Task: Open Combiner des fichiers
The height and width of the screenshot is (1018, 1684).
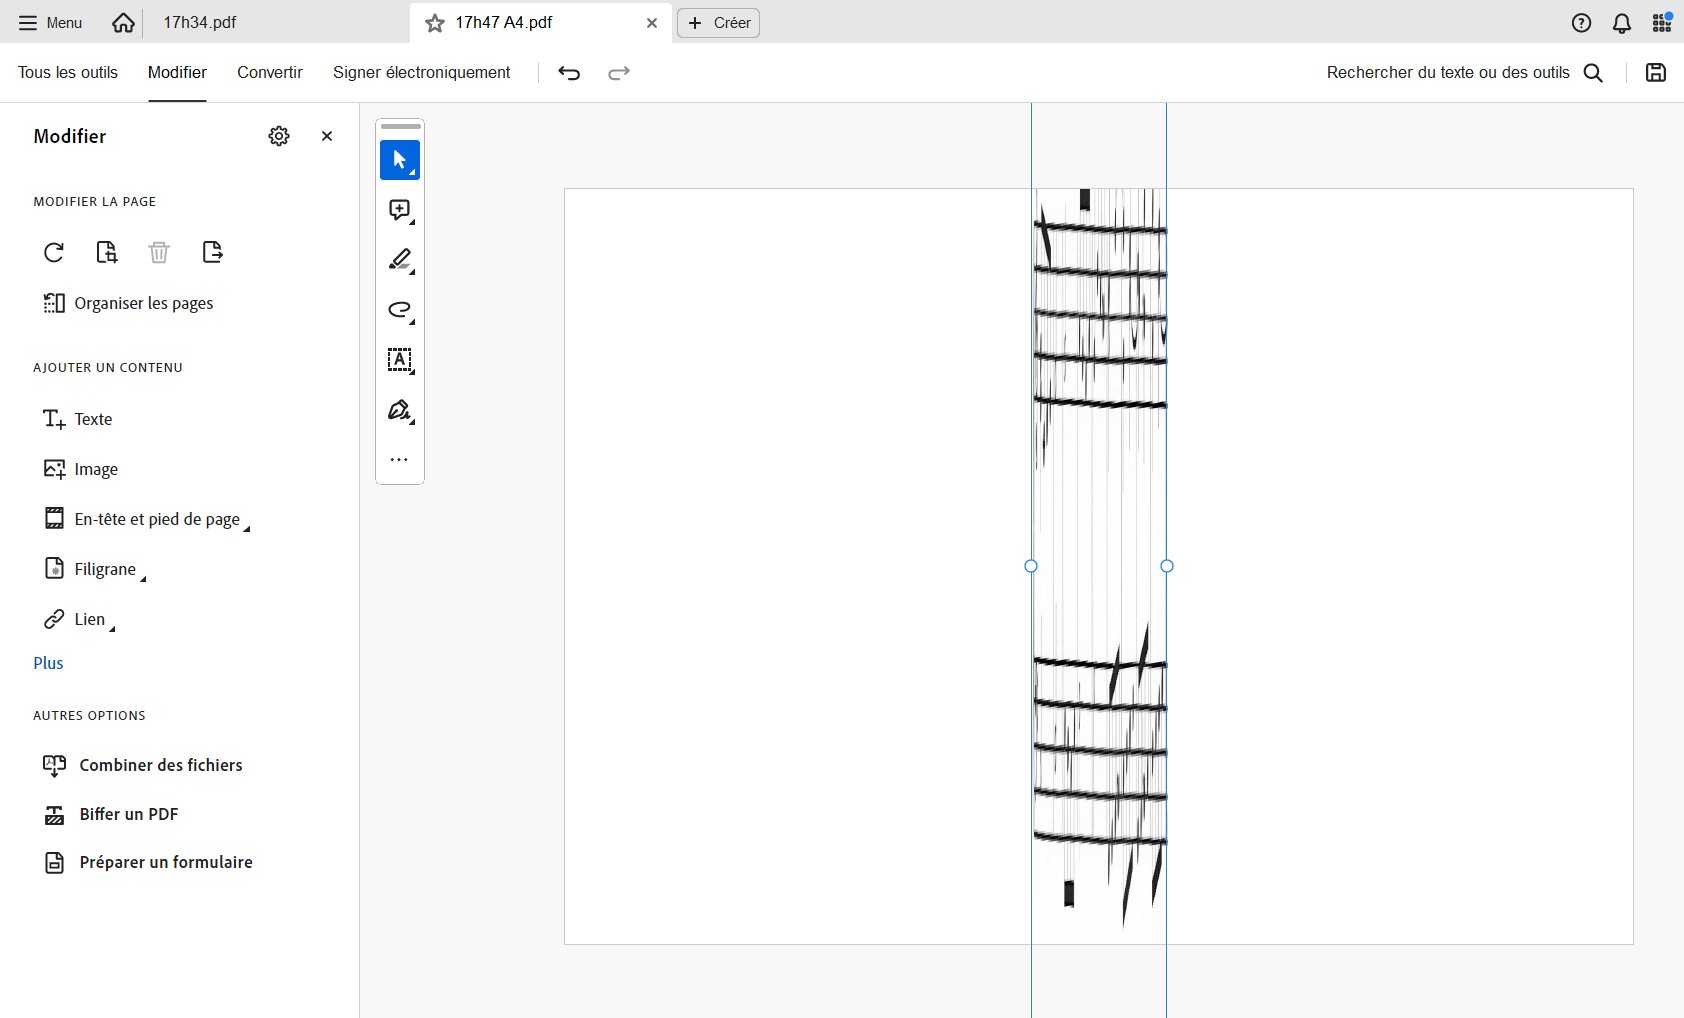Action: click(x=161, y=765)
